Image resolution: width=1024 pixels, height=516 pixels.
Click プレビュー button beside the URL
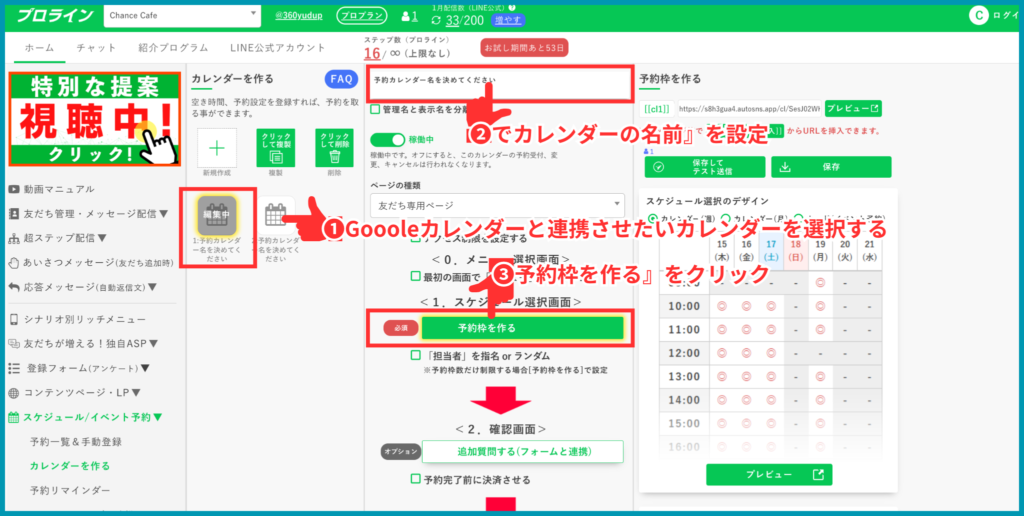[x=854, y=108]
